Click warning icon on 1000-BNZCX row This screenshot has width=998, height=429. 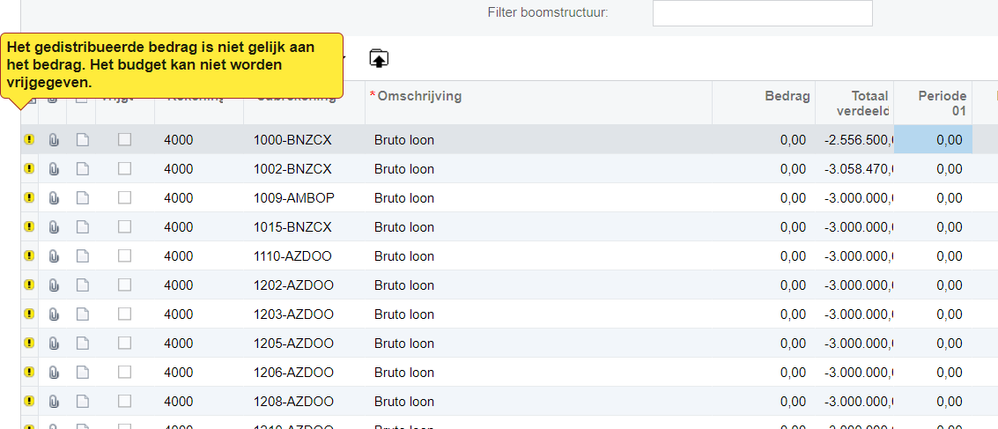(x=29, y=139)
